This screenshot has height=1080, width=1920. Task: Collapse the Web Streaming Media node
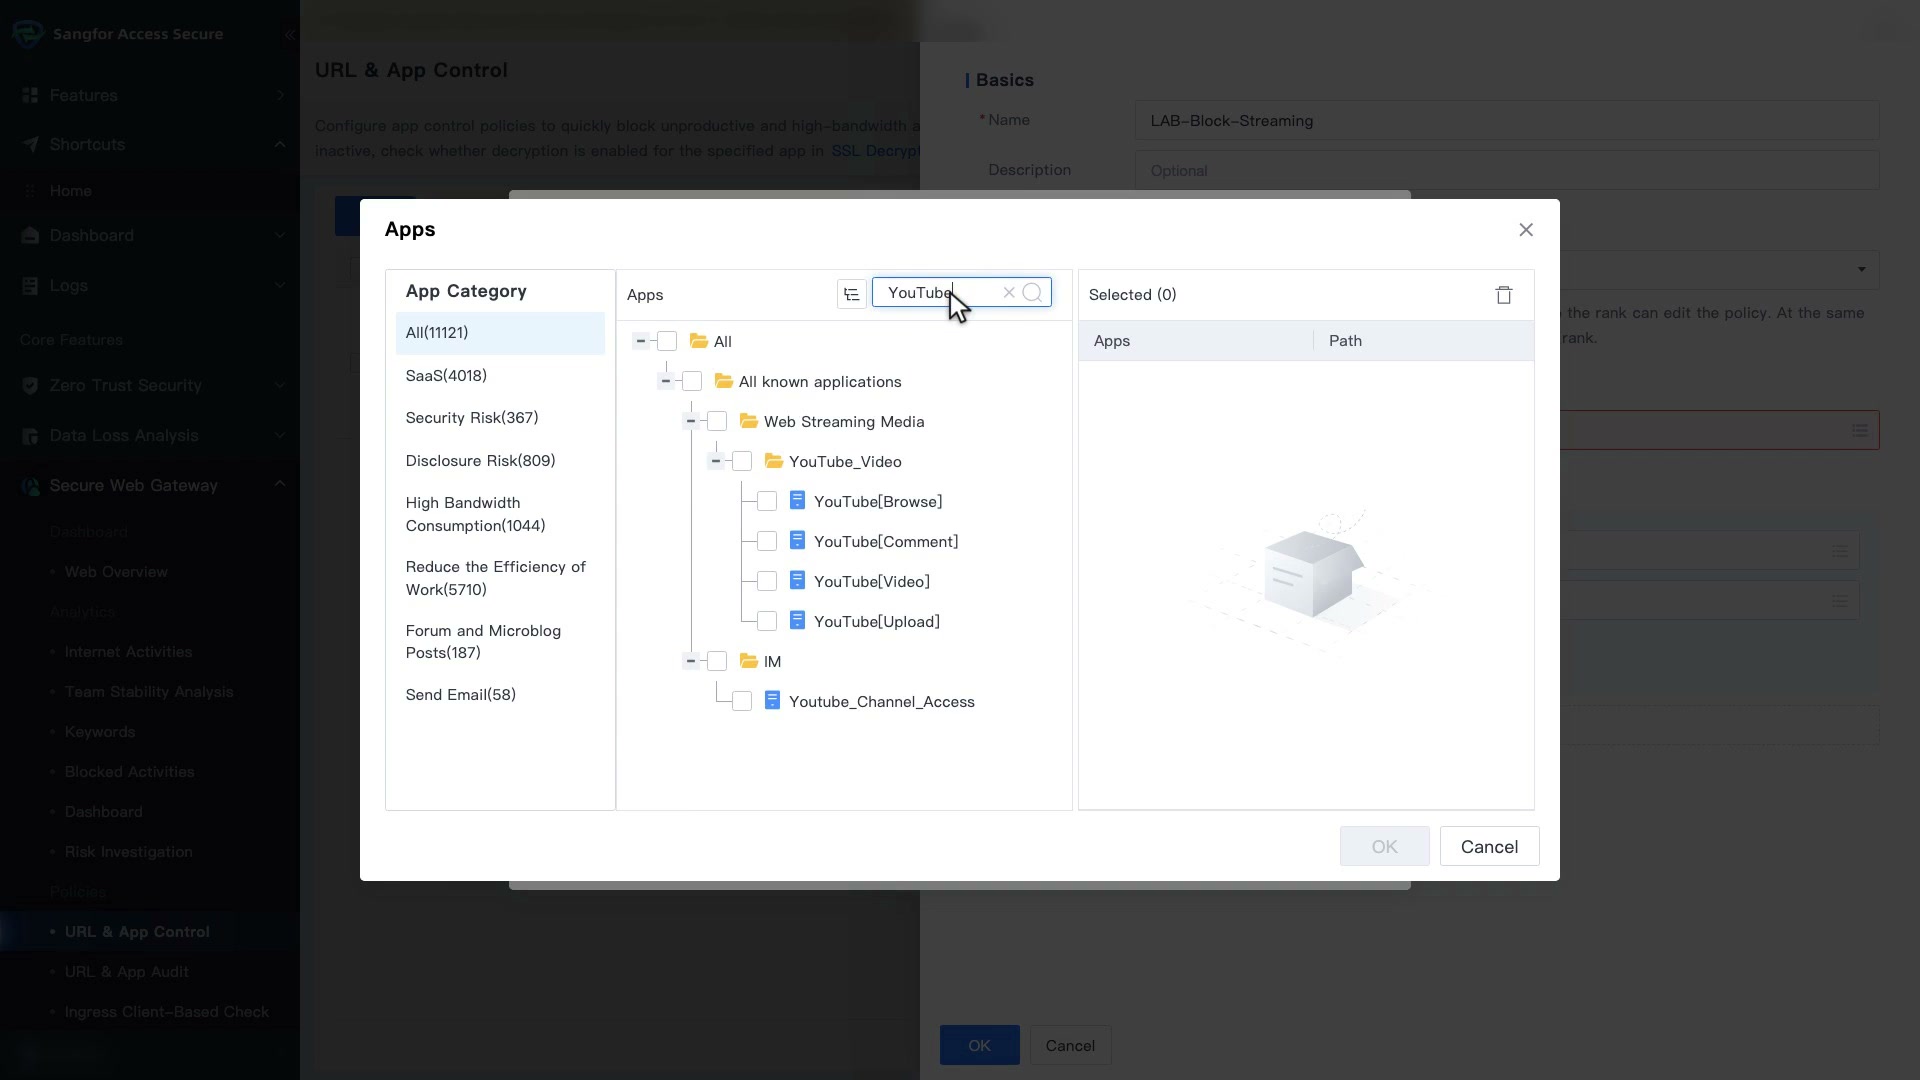(691, 421)
